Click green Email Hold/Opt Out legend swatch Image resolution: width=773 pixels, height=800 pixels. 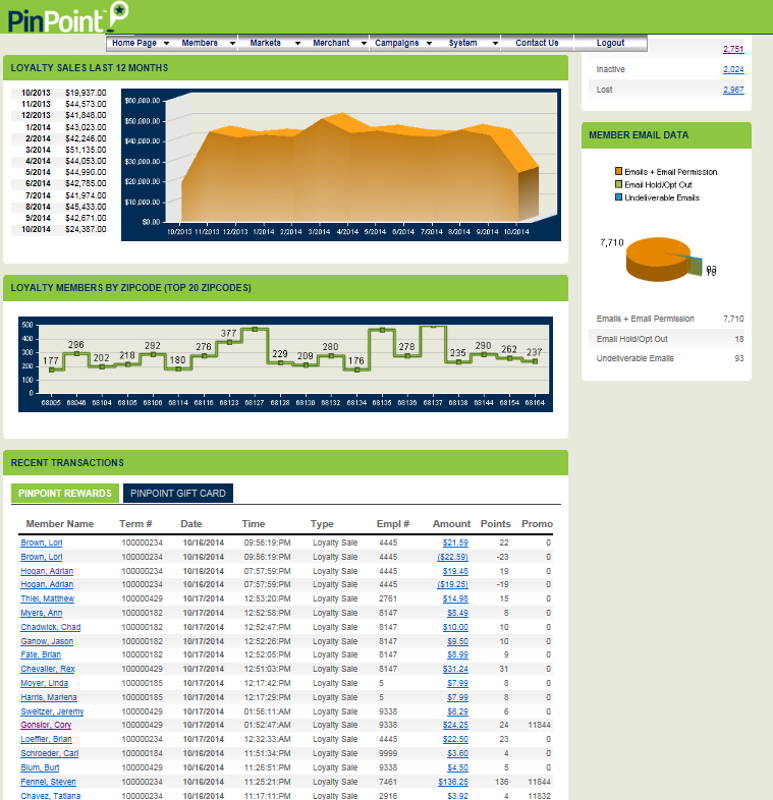click(618, 184)
